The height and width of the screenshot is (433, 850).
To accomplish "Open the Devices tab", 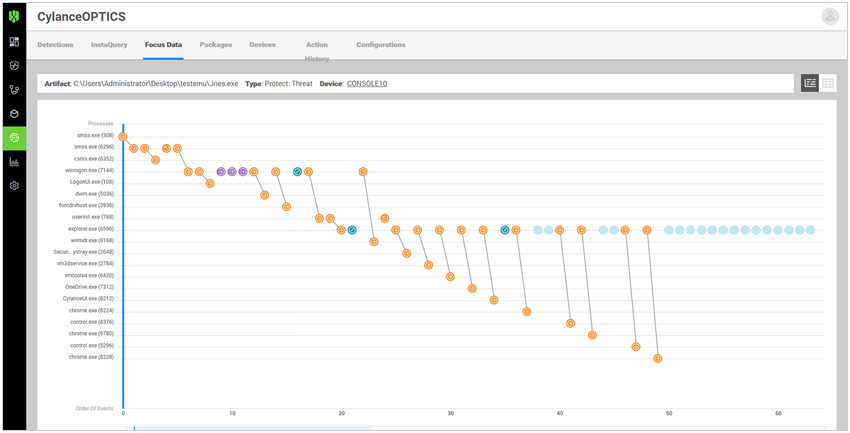I will 262,45.
